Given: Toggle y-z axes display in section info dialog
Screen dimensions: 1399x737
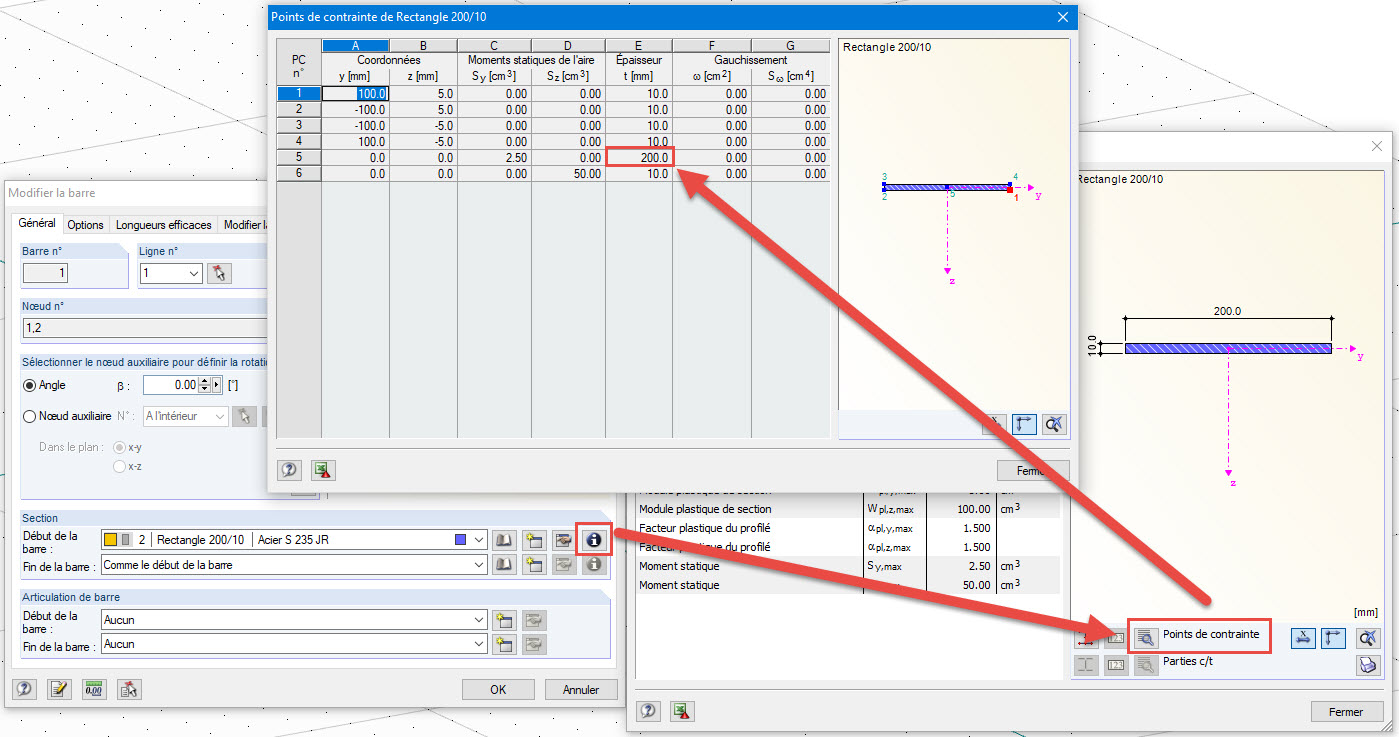Looking at the screenshot, I should coord(1333,638).
